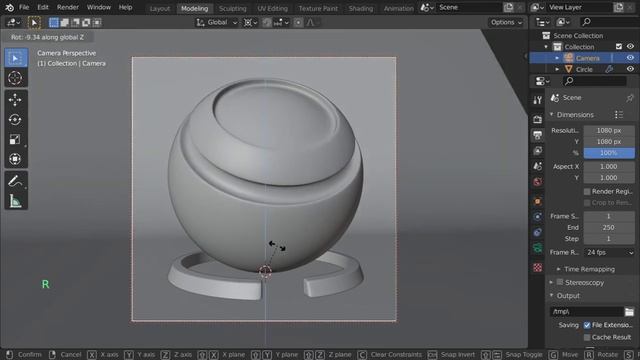
Task: Open the Scene properties tab
Action: (x=538, y=166)
